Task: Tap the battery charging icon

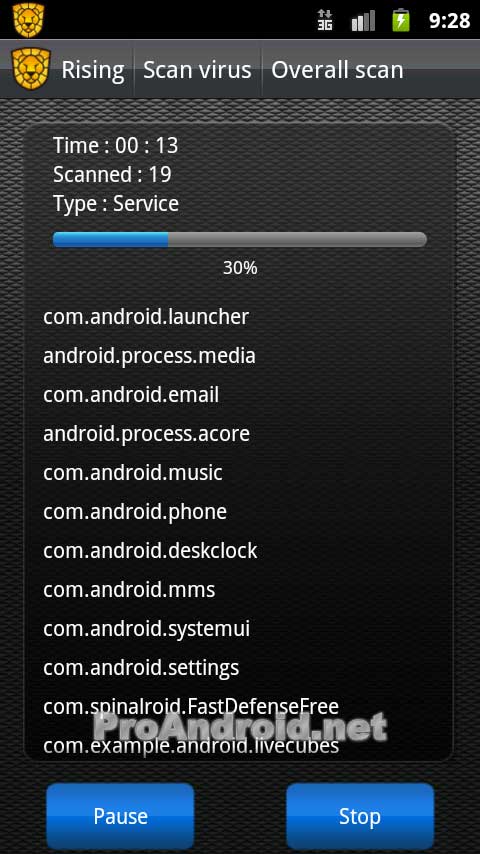Action: [401, 20]
